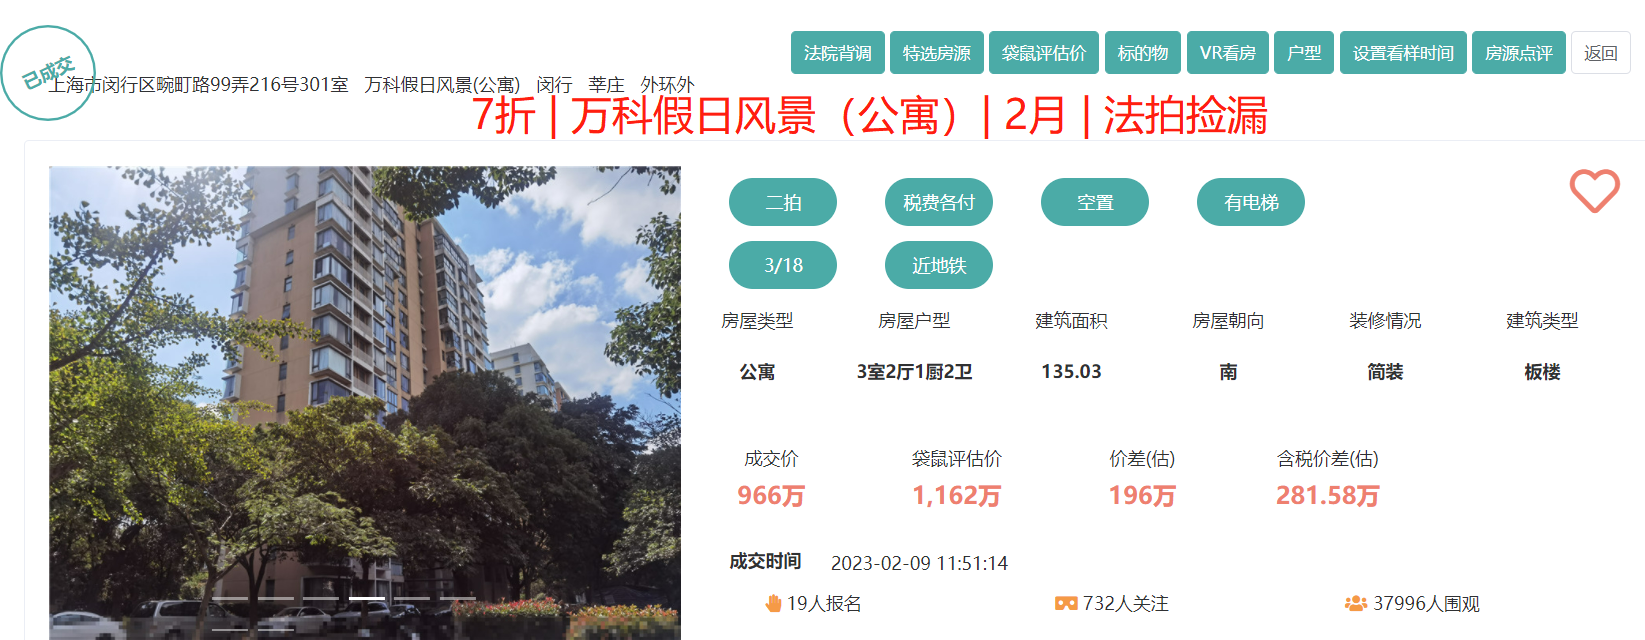
Task: Open the 法院背调 tab
Action: [x=837, y=53]
